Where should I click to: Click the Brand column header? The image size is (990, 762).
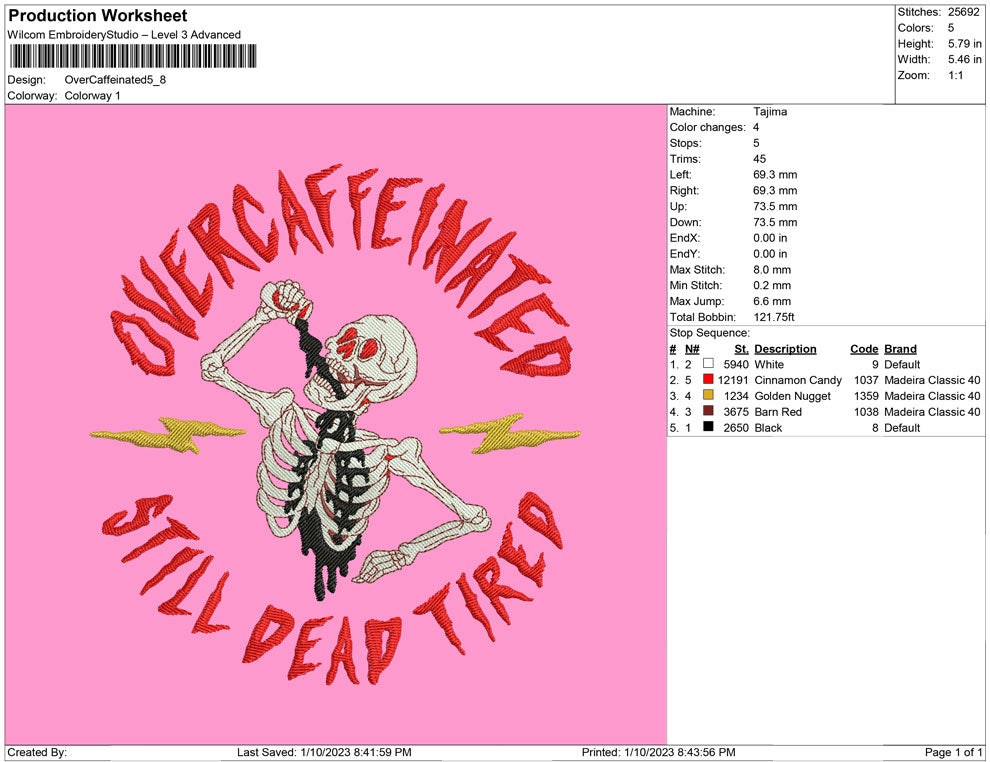[900, 348]
